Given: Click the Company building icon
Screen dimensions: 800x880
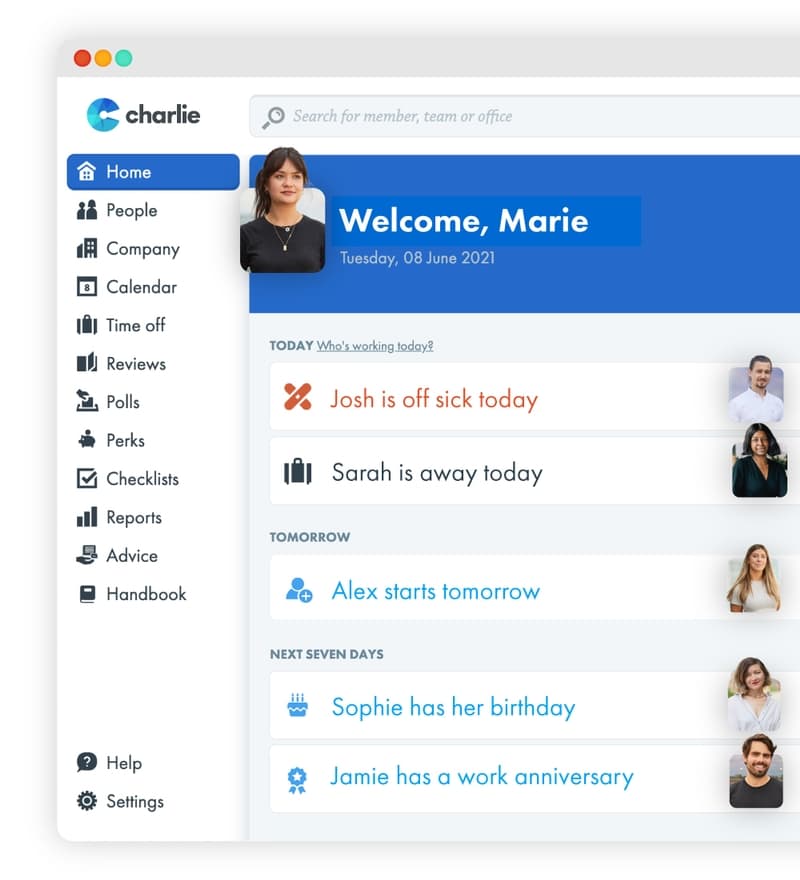Looking at the screenshot, I should (88, 248).
